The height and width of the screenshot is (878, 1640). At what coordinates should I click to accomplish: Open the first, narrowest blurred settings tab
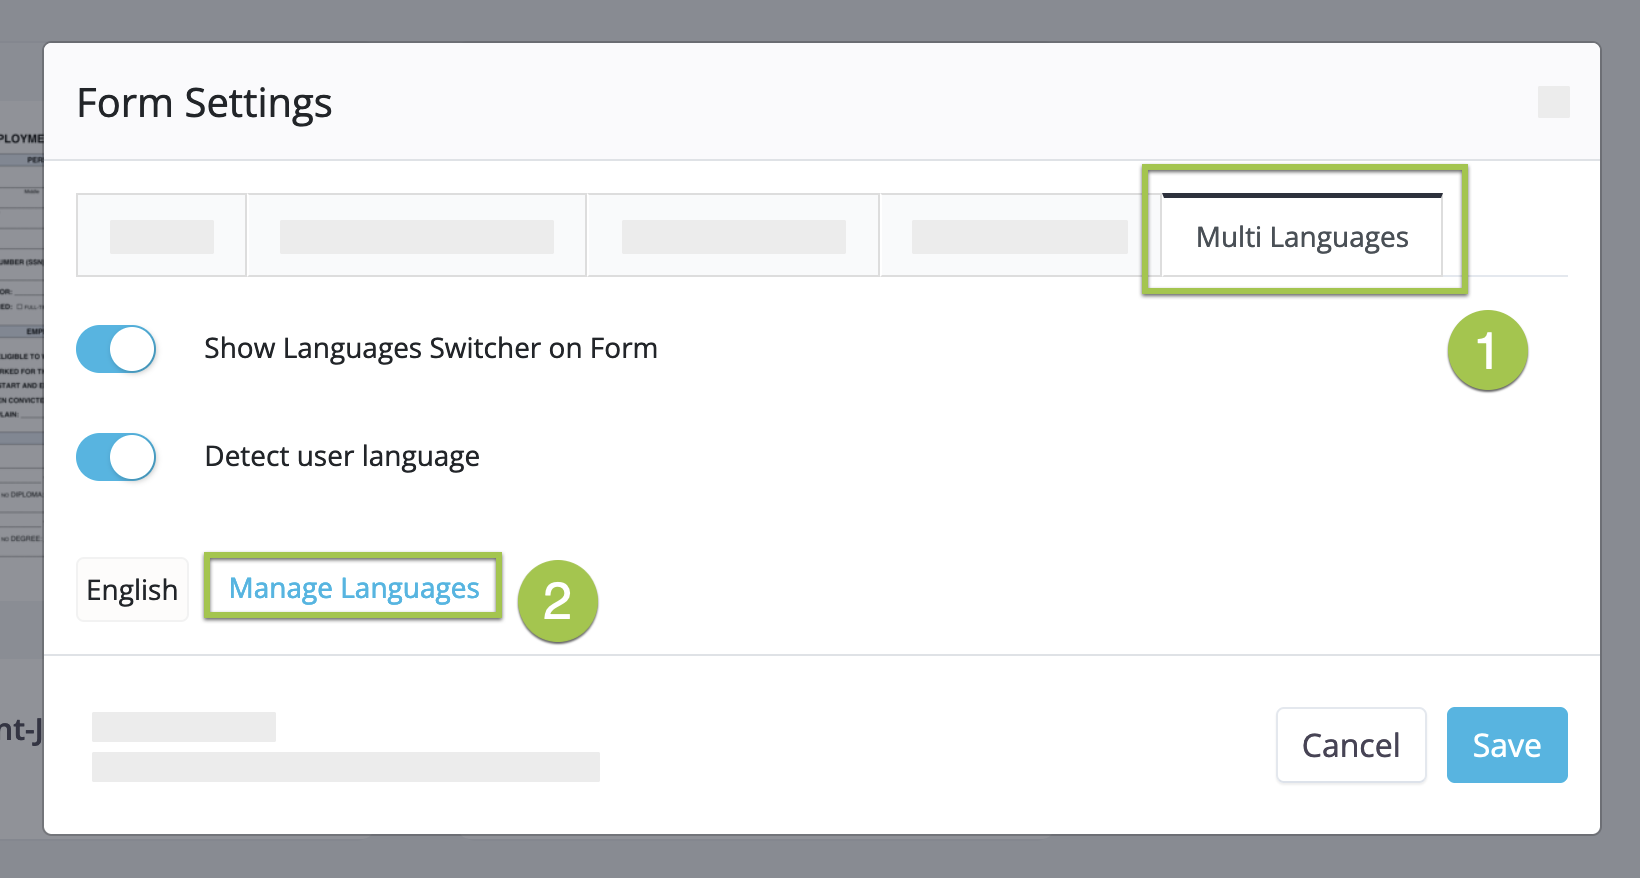coord(162,236)
